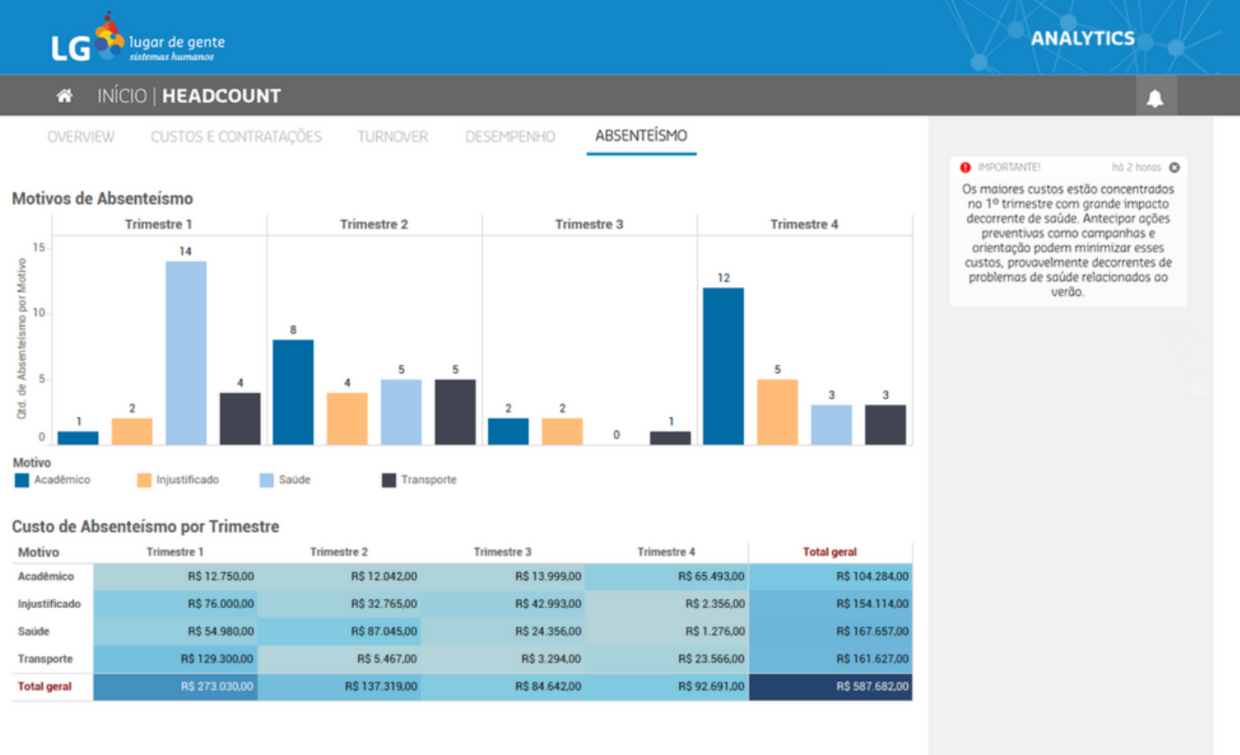Click the active ABSENTEÍSMO tab
Screen dimensions: 1240x755
[641, 136]
